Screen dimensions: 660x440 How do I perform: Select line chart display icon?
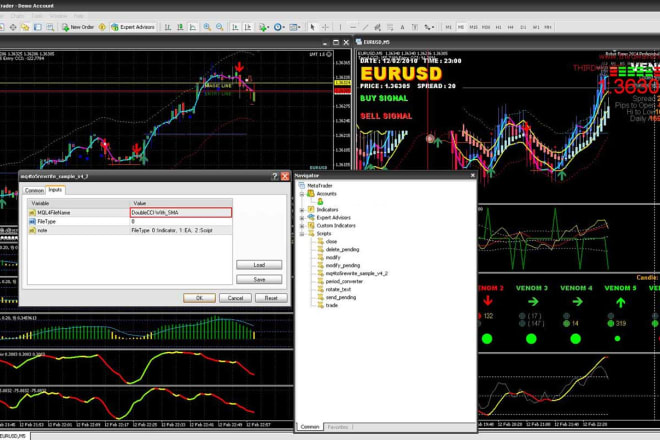[193, 27]
